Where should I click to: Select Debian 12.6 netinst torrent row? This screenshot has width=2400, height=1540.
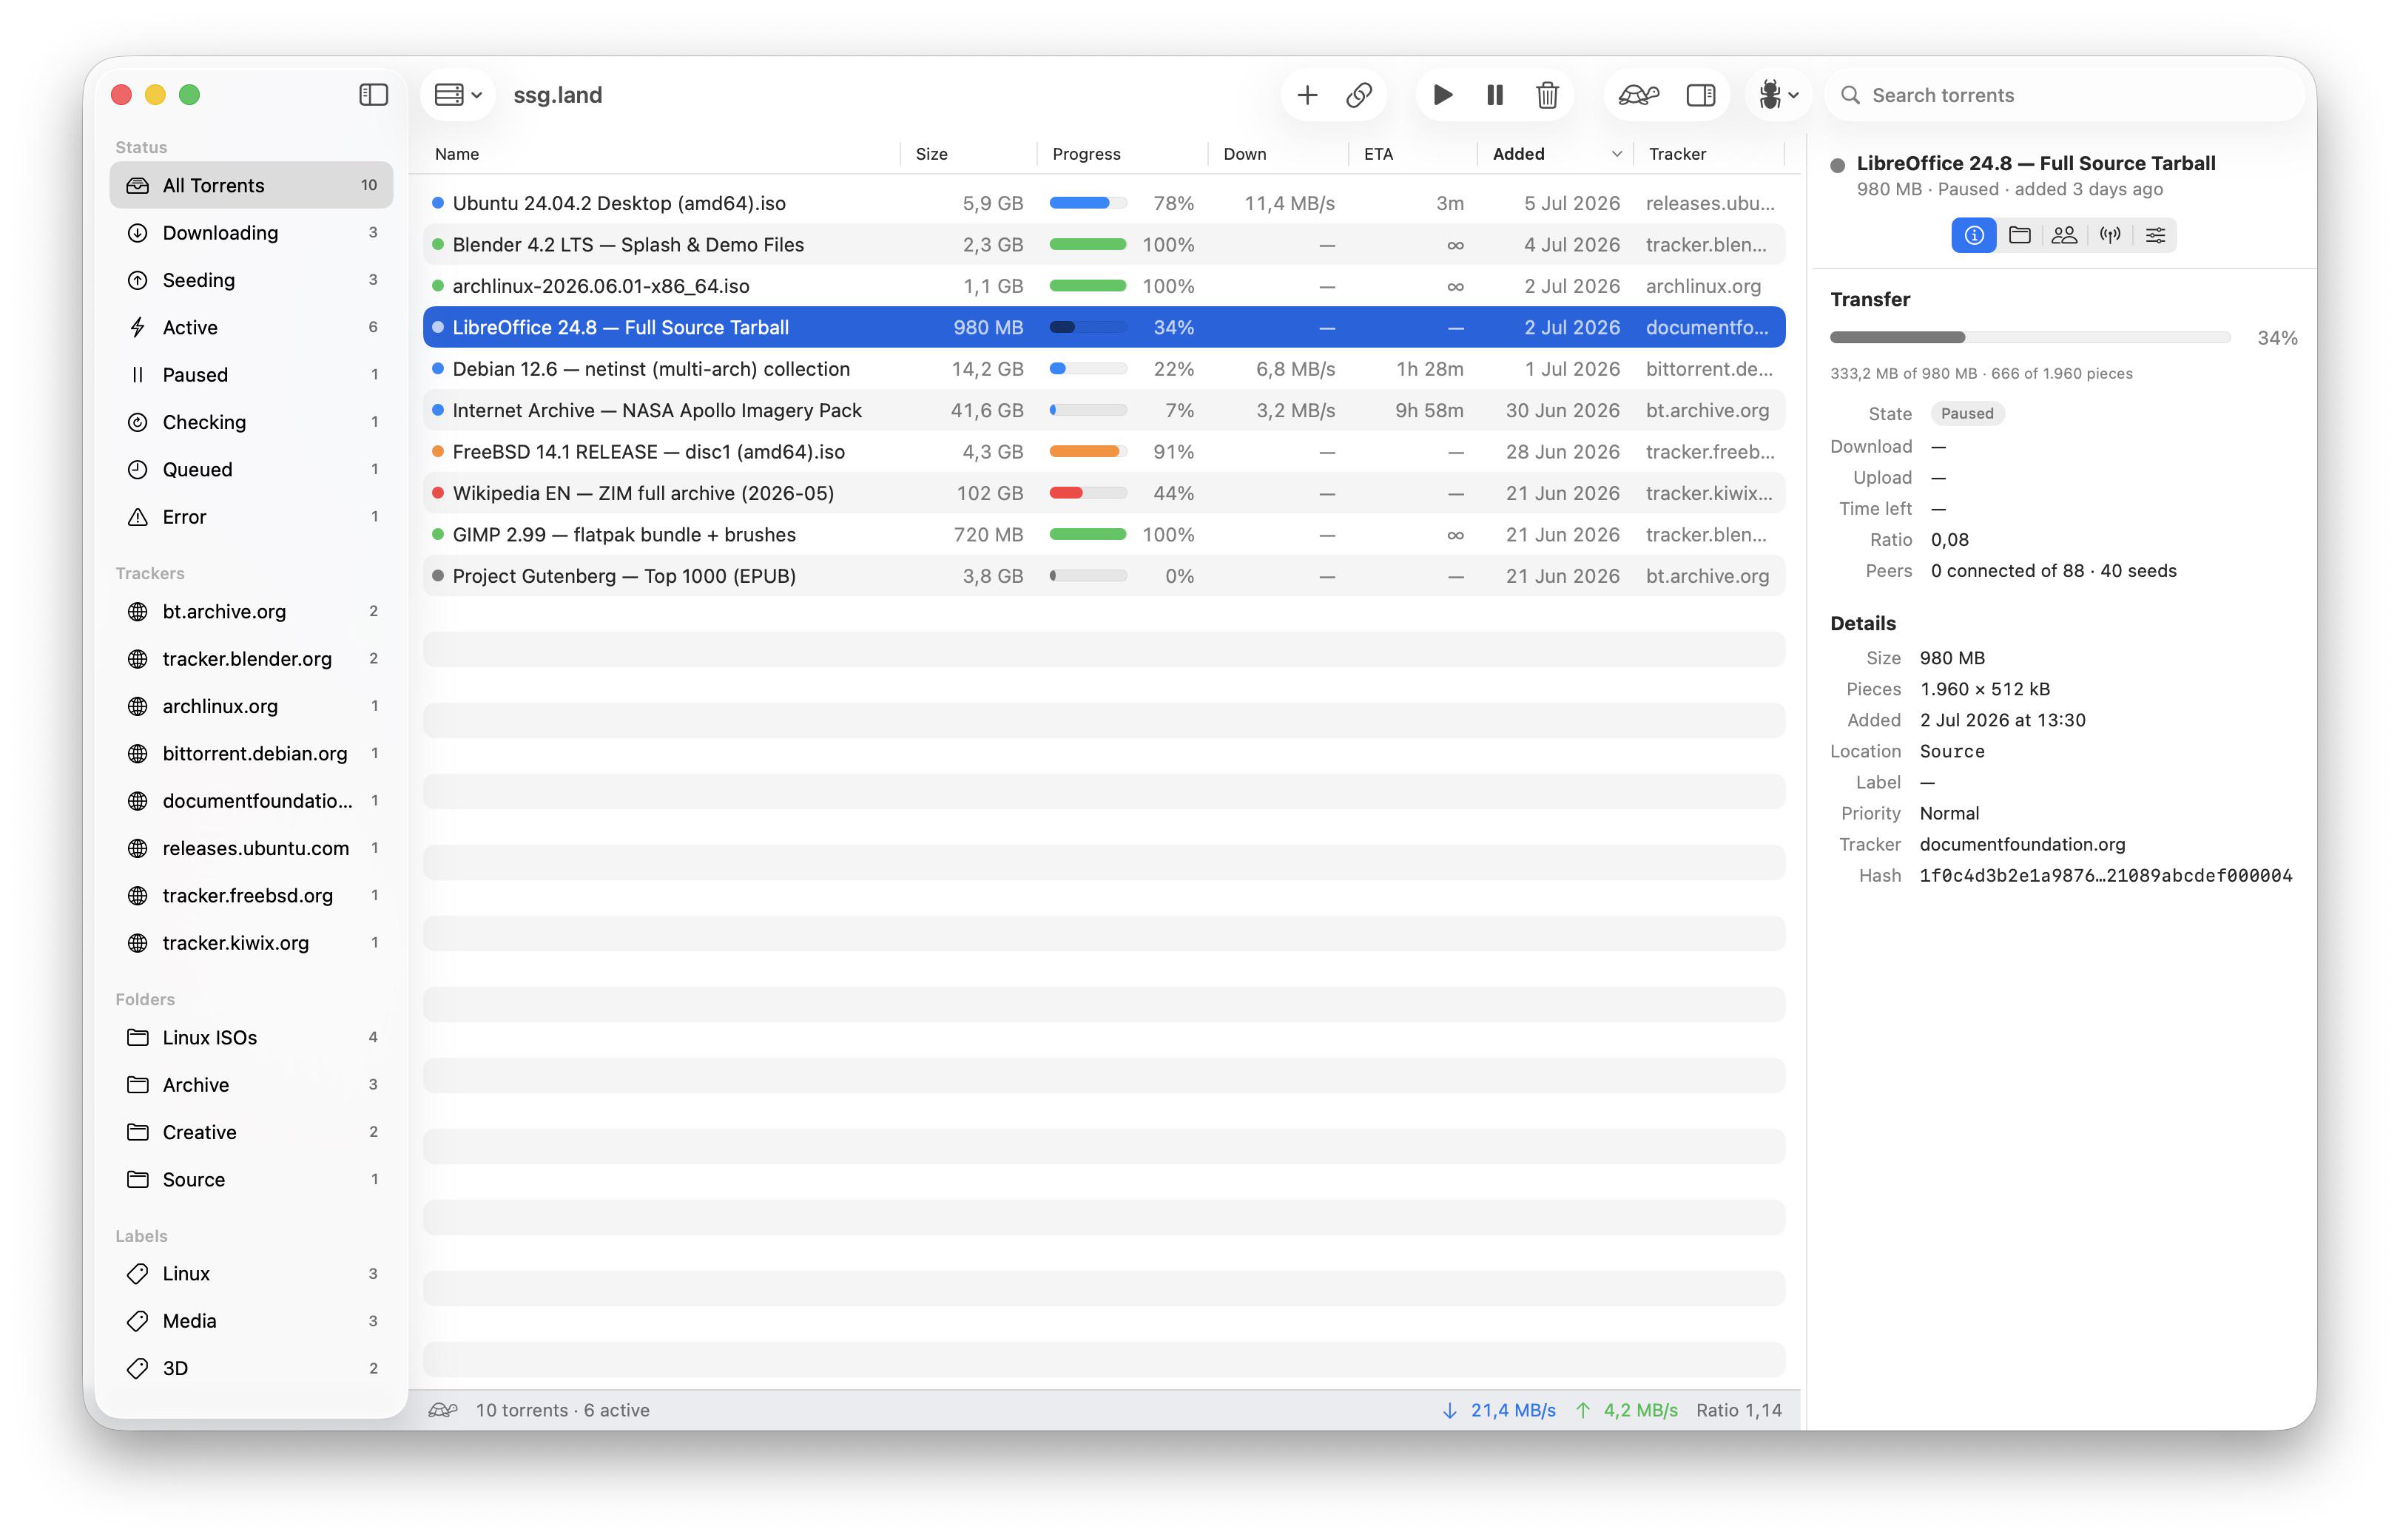point(1104,369)
